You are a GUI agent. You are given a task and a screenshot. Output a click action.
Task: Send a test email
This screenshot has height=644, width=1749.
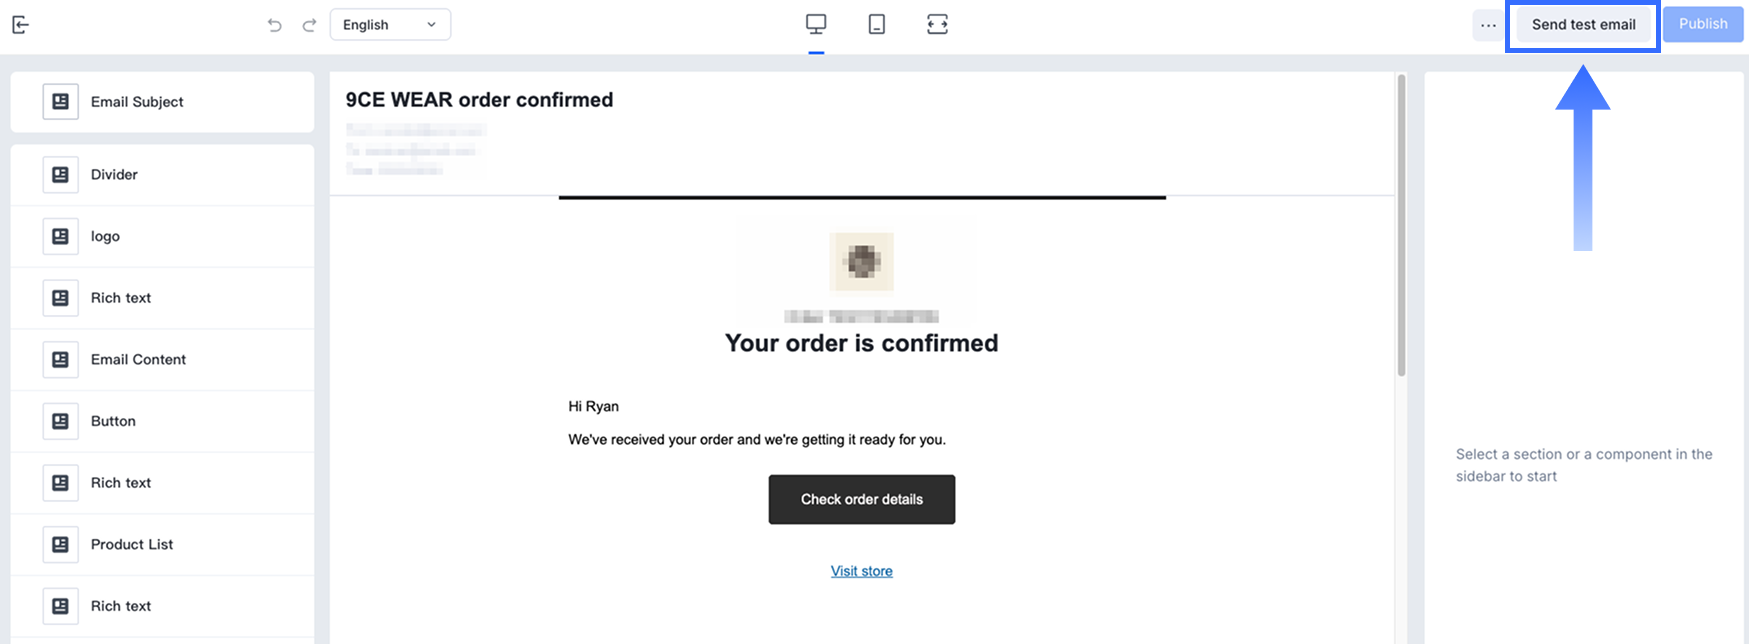coord(1583,25)
